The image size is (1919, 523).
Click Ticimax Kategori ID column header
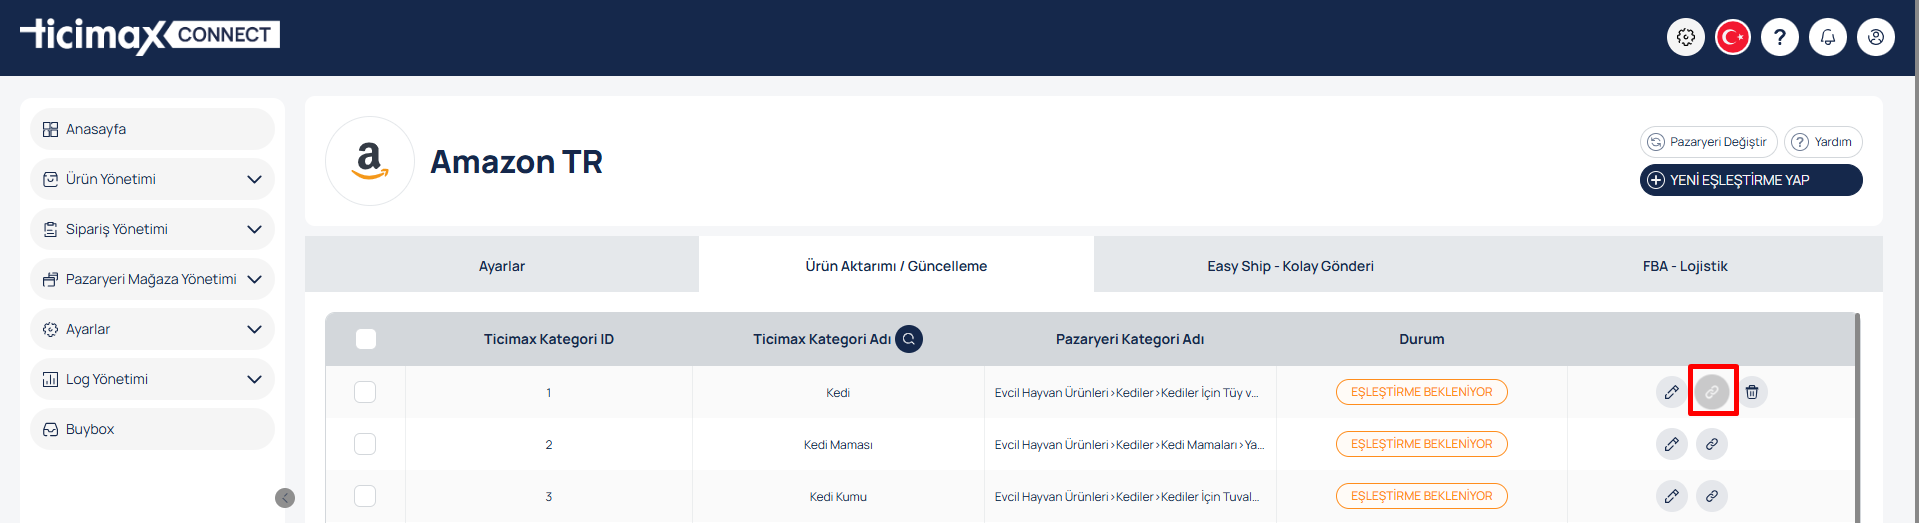click(x=549, y=339)
